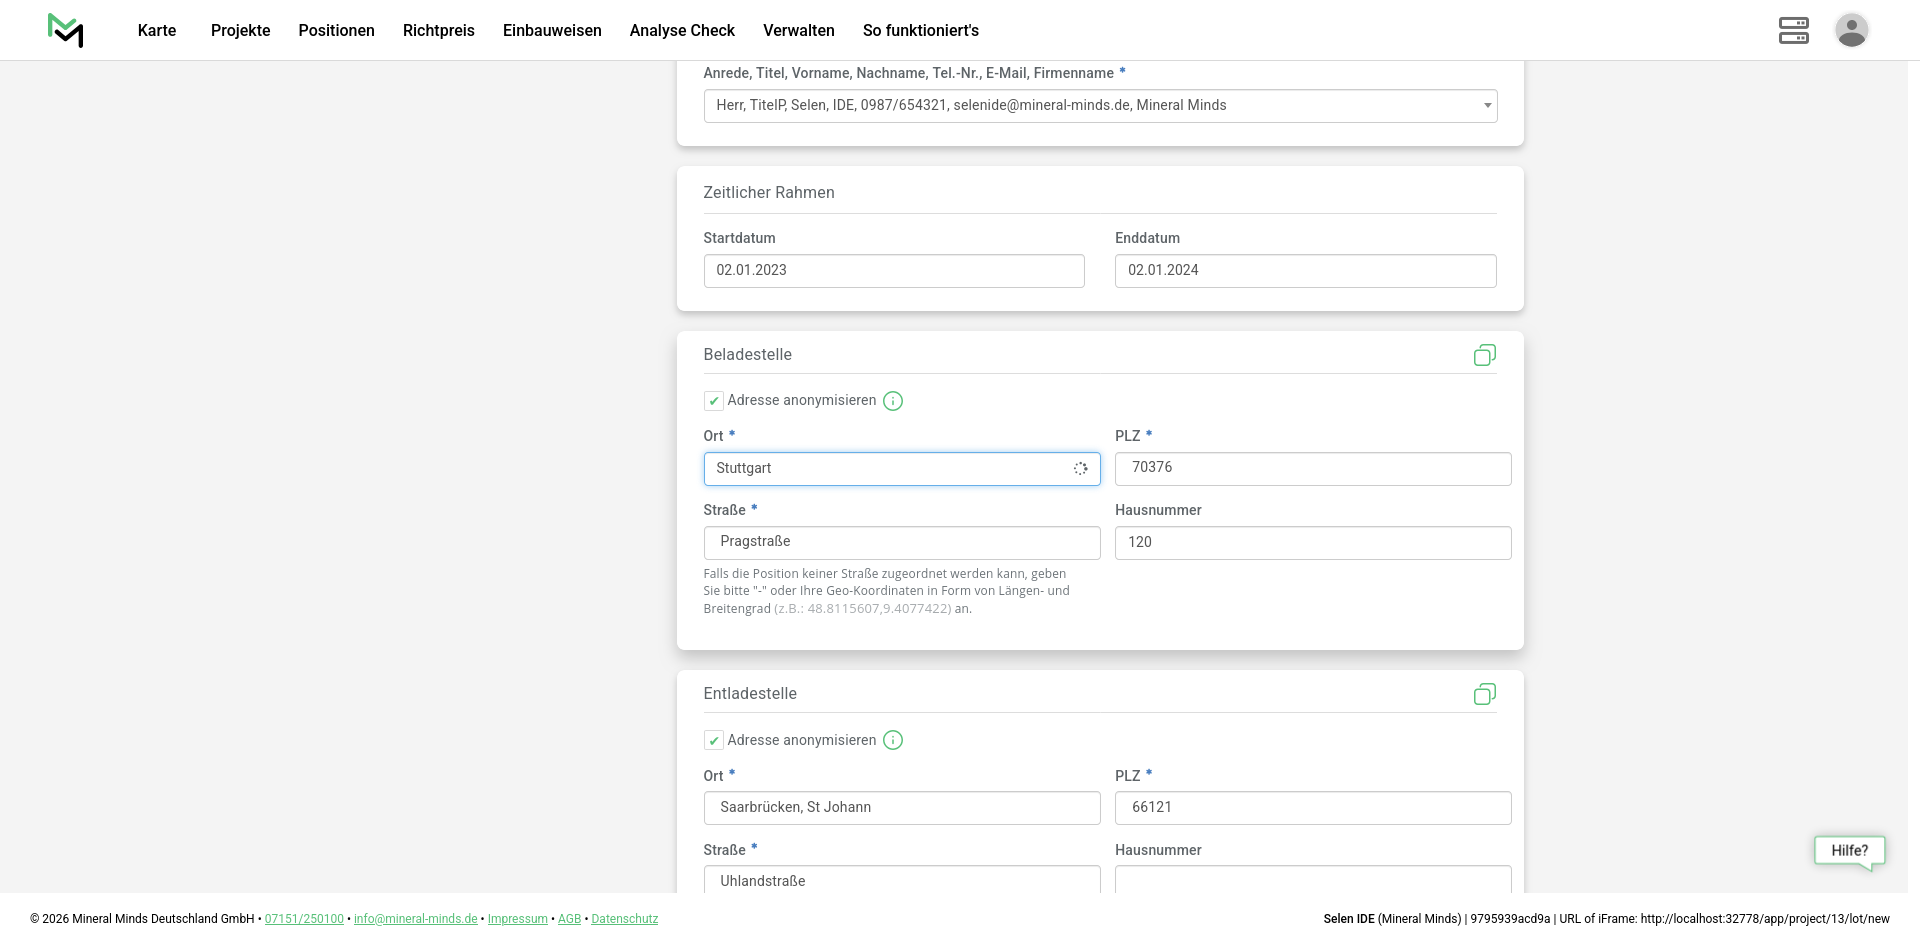Image resolution: width=1920 pixels, height=943 pixels.
Task: Uncheck Adresse anonymisieren under Entladestelle
Action: pos(714,740)
